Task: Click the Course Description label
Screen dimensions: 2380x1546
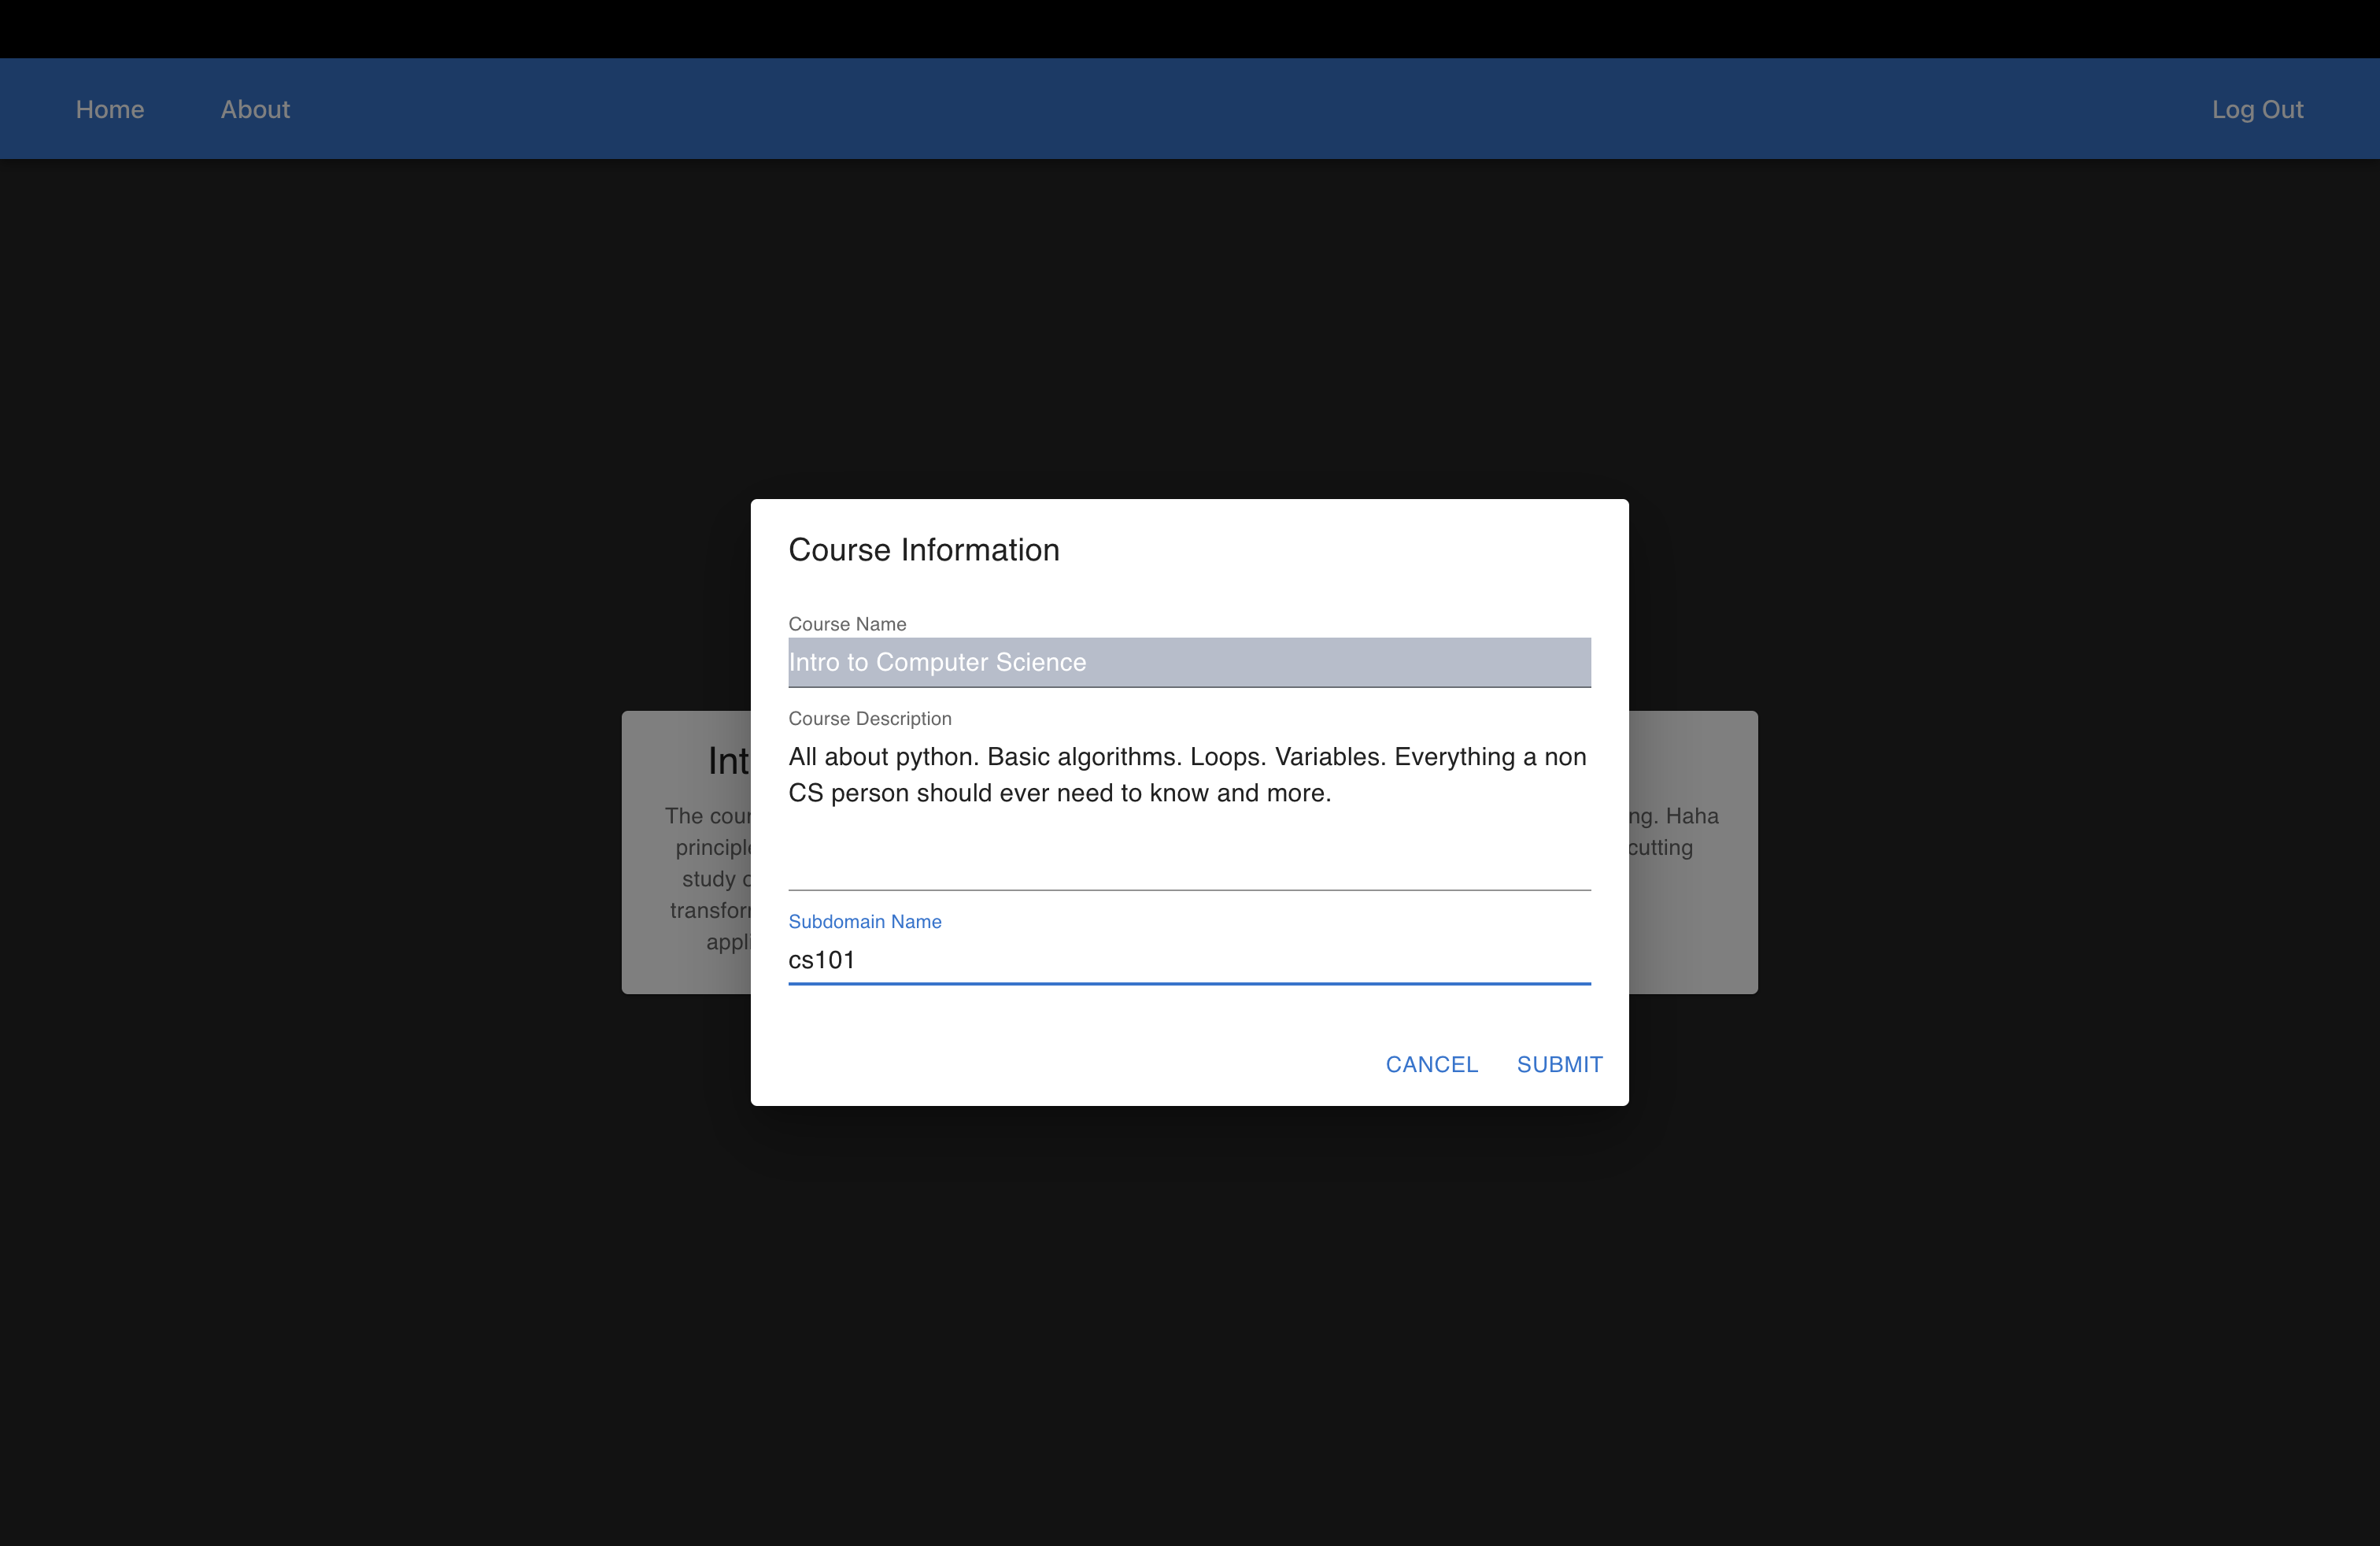Action: tap(869, 719)
